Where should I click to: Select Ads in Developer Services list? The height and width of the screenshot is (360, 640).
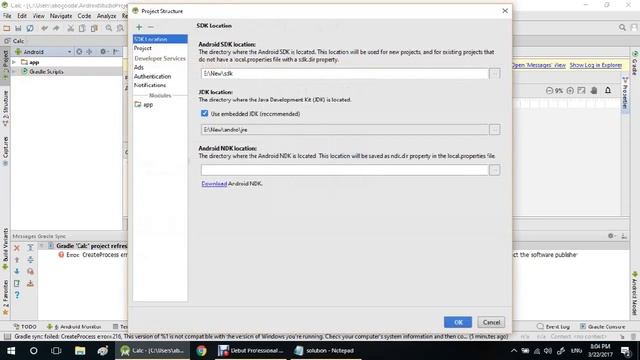[x=139, y=67]
